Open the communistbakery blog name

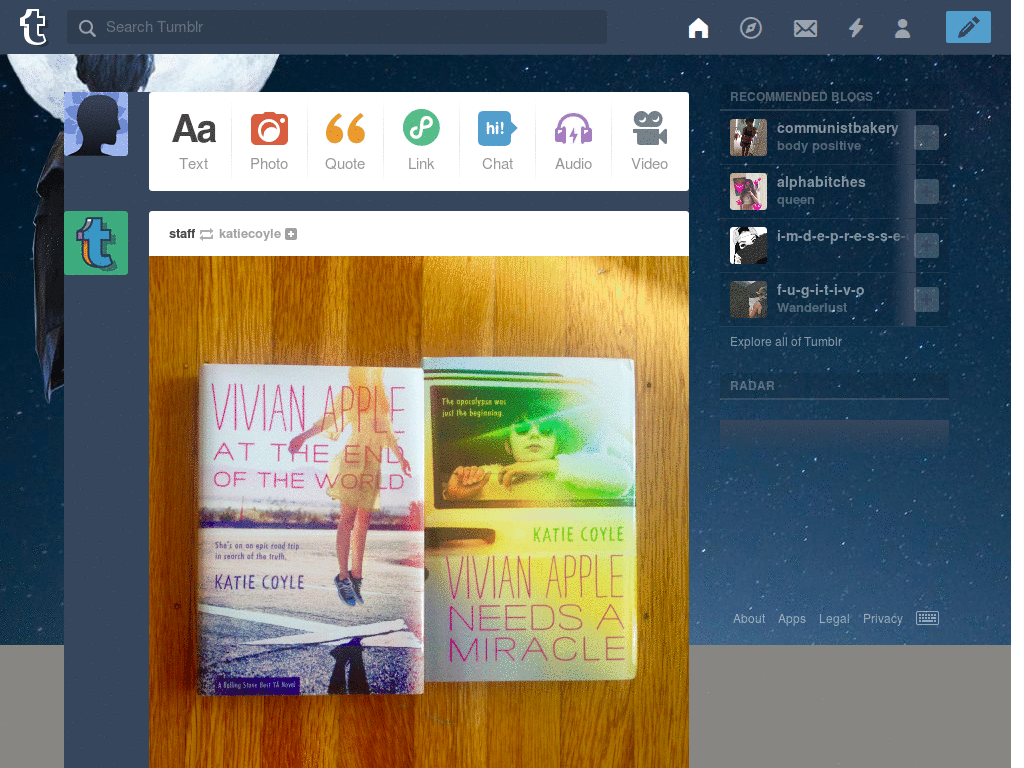point(837,128)
